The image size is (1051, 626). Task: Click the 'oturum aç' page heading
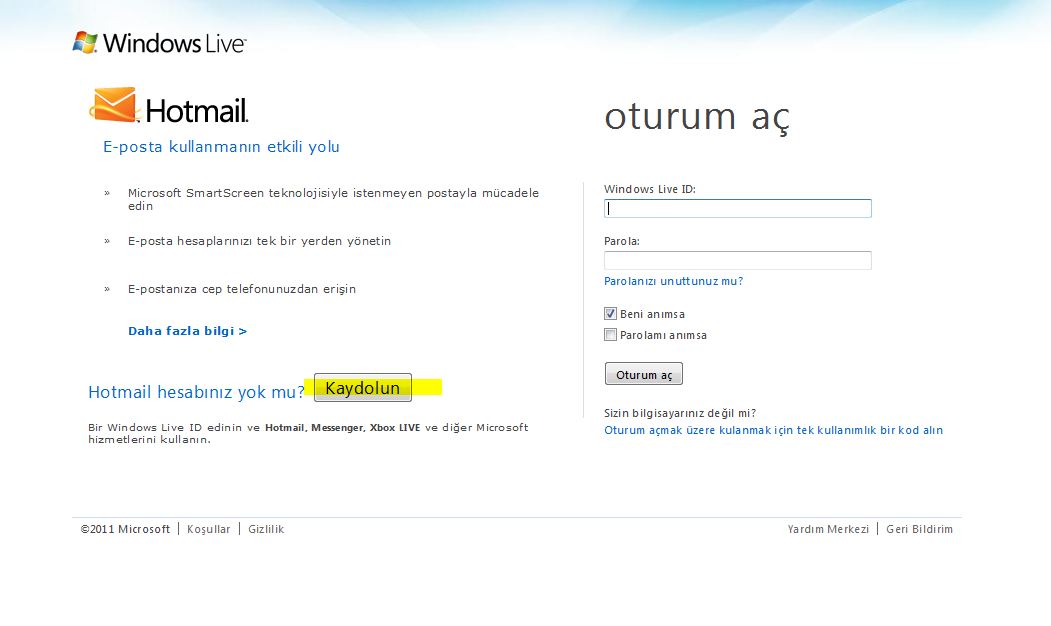pyautogui.click(x=697, y=117)
